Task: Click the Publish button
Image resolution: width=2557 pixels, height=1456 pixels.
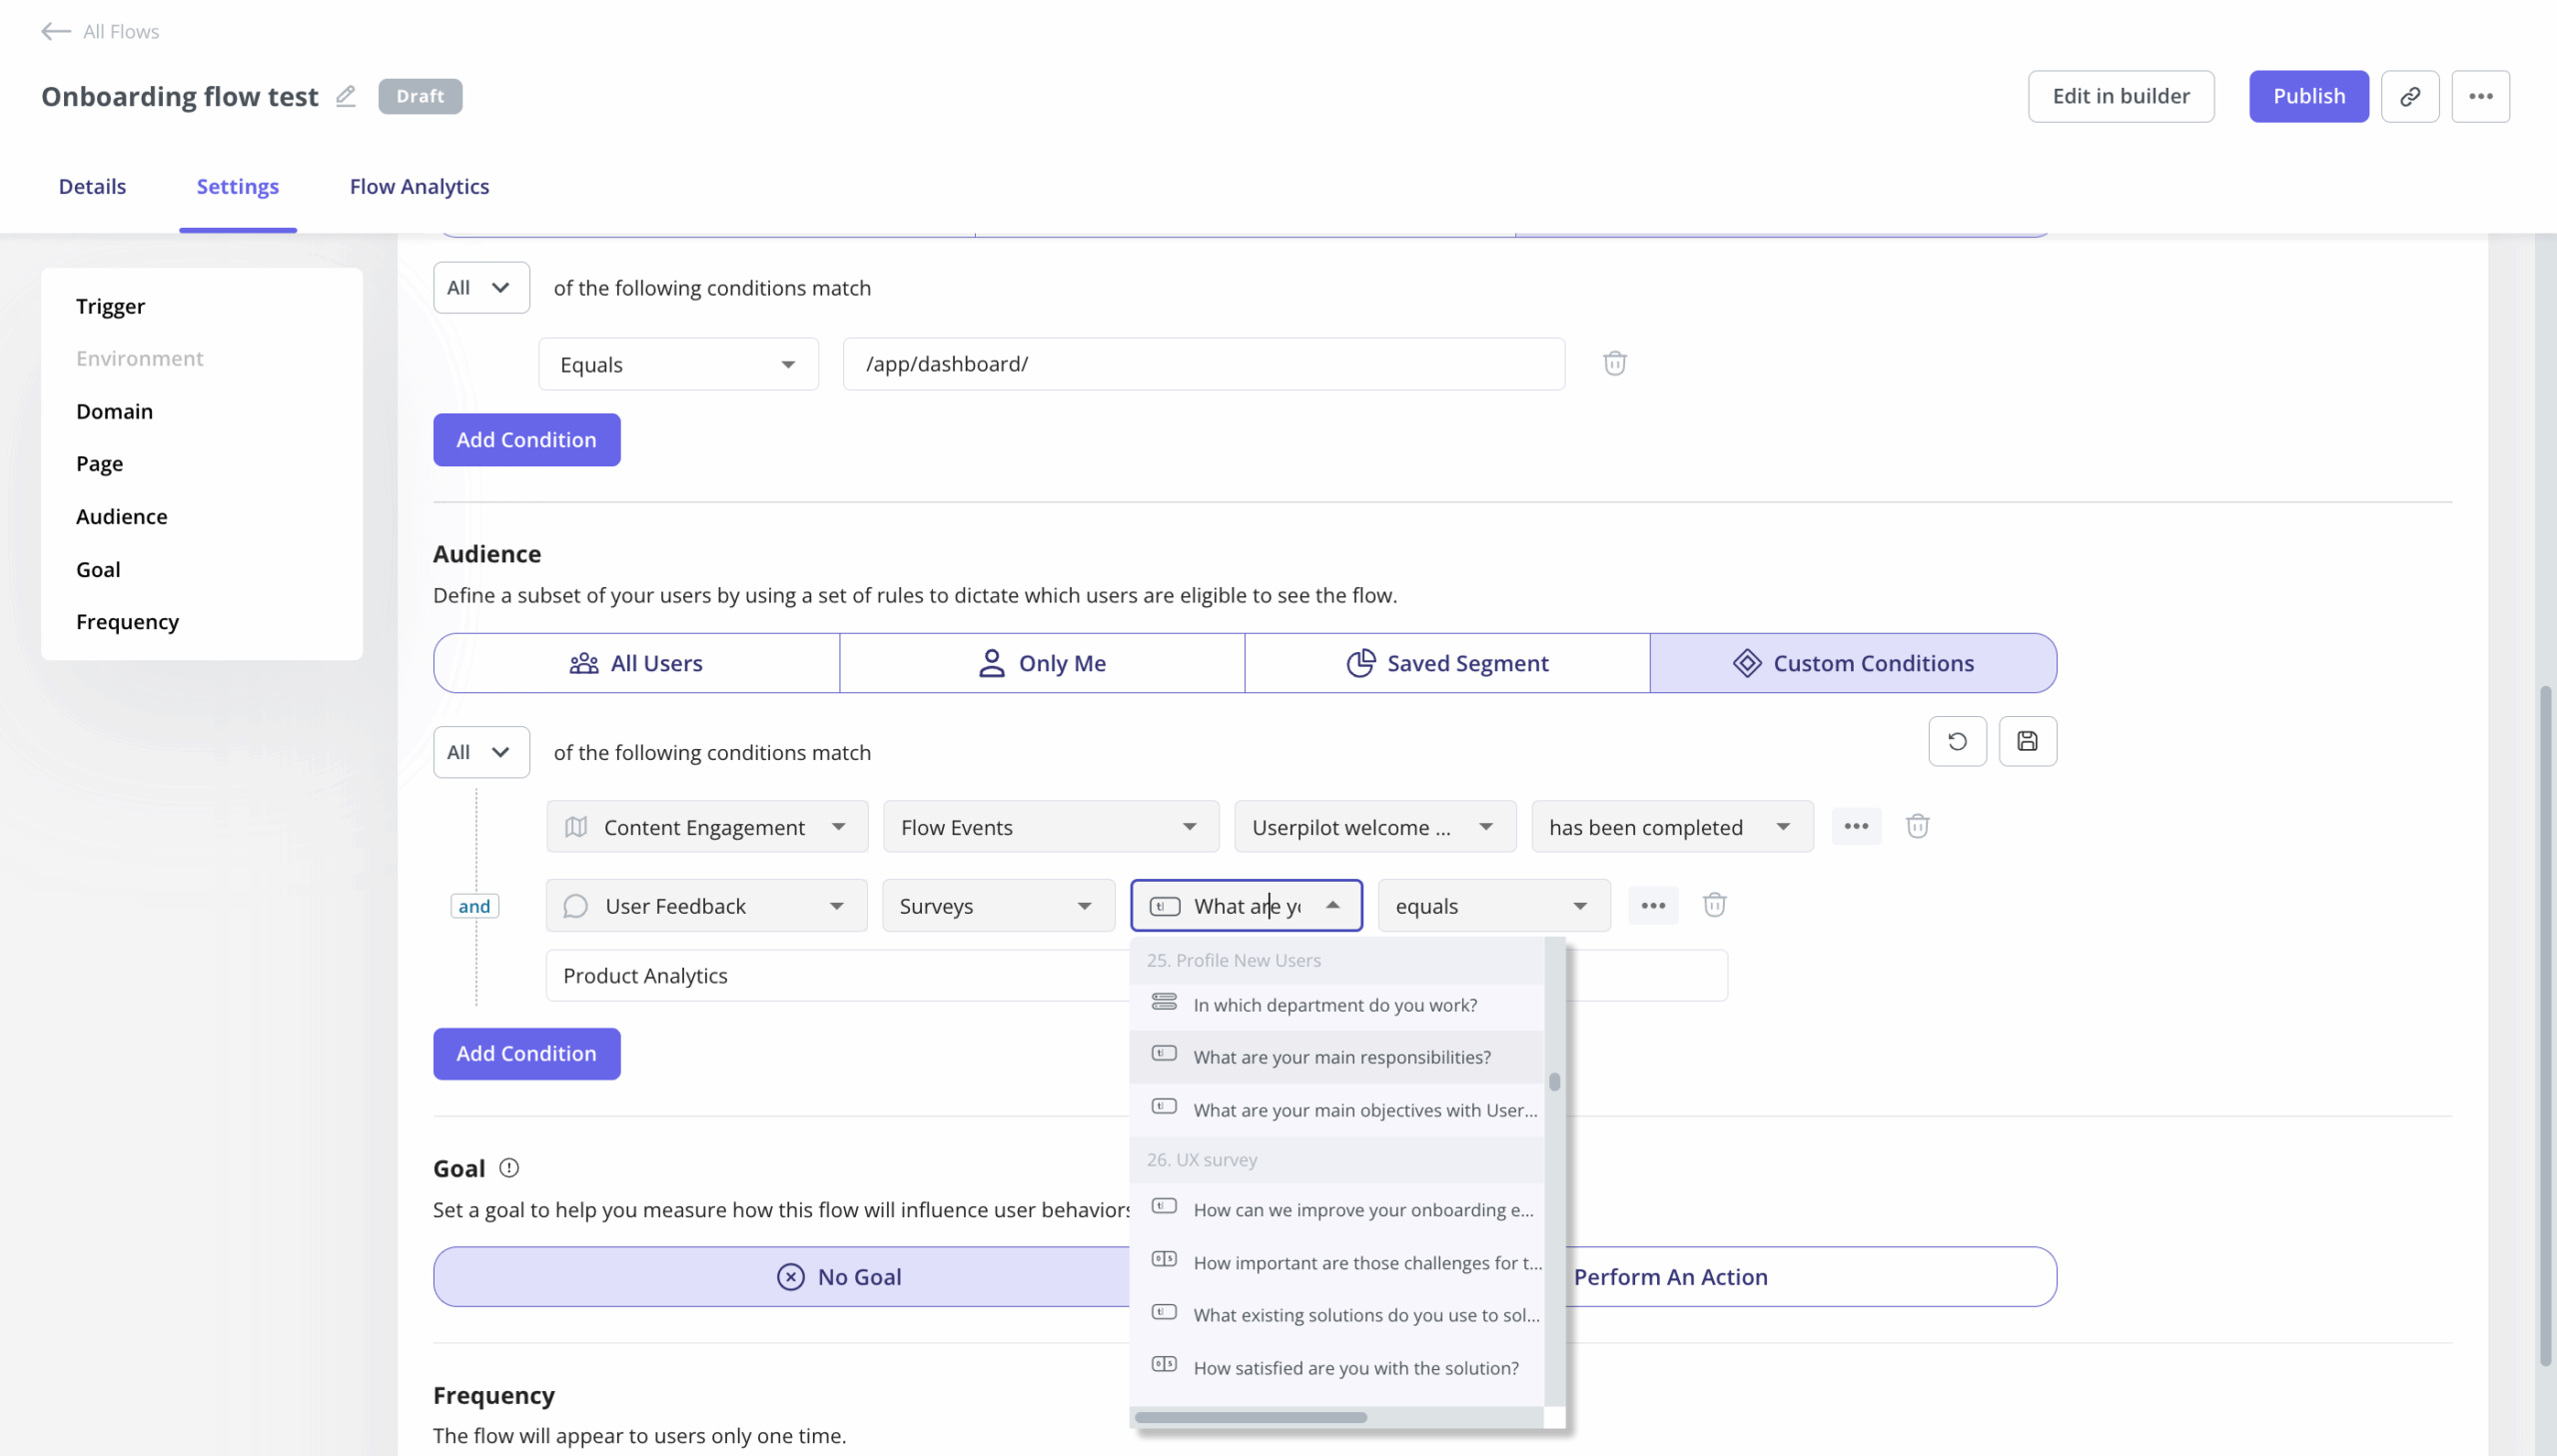Action: click(x=2308, y=95)
